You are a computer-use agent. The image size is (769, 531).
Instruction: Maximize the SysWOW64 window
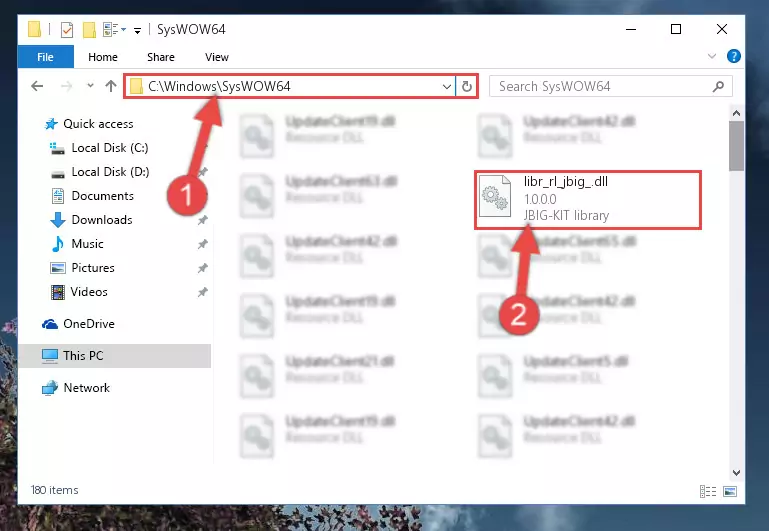coord(676,29)
